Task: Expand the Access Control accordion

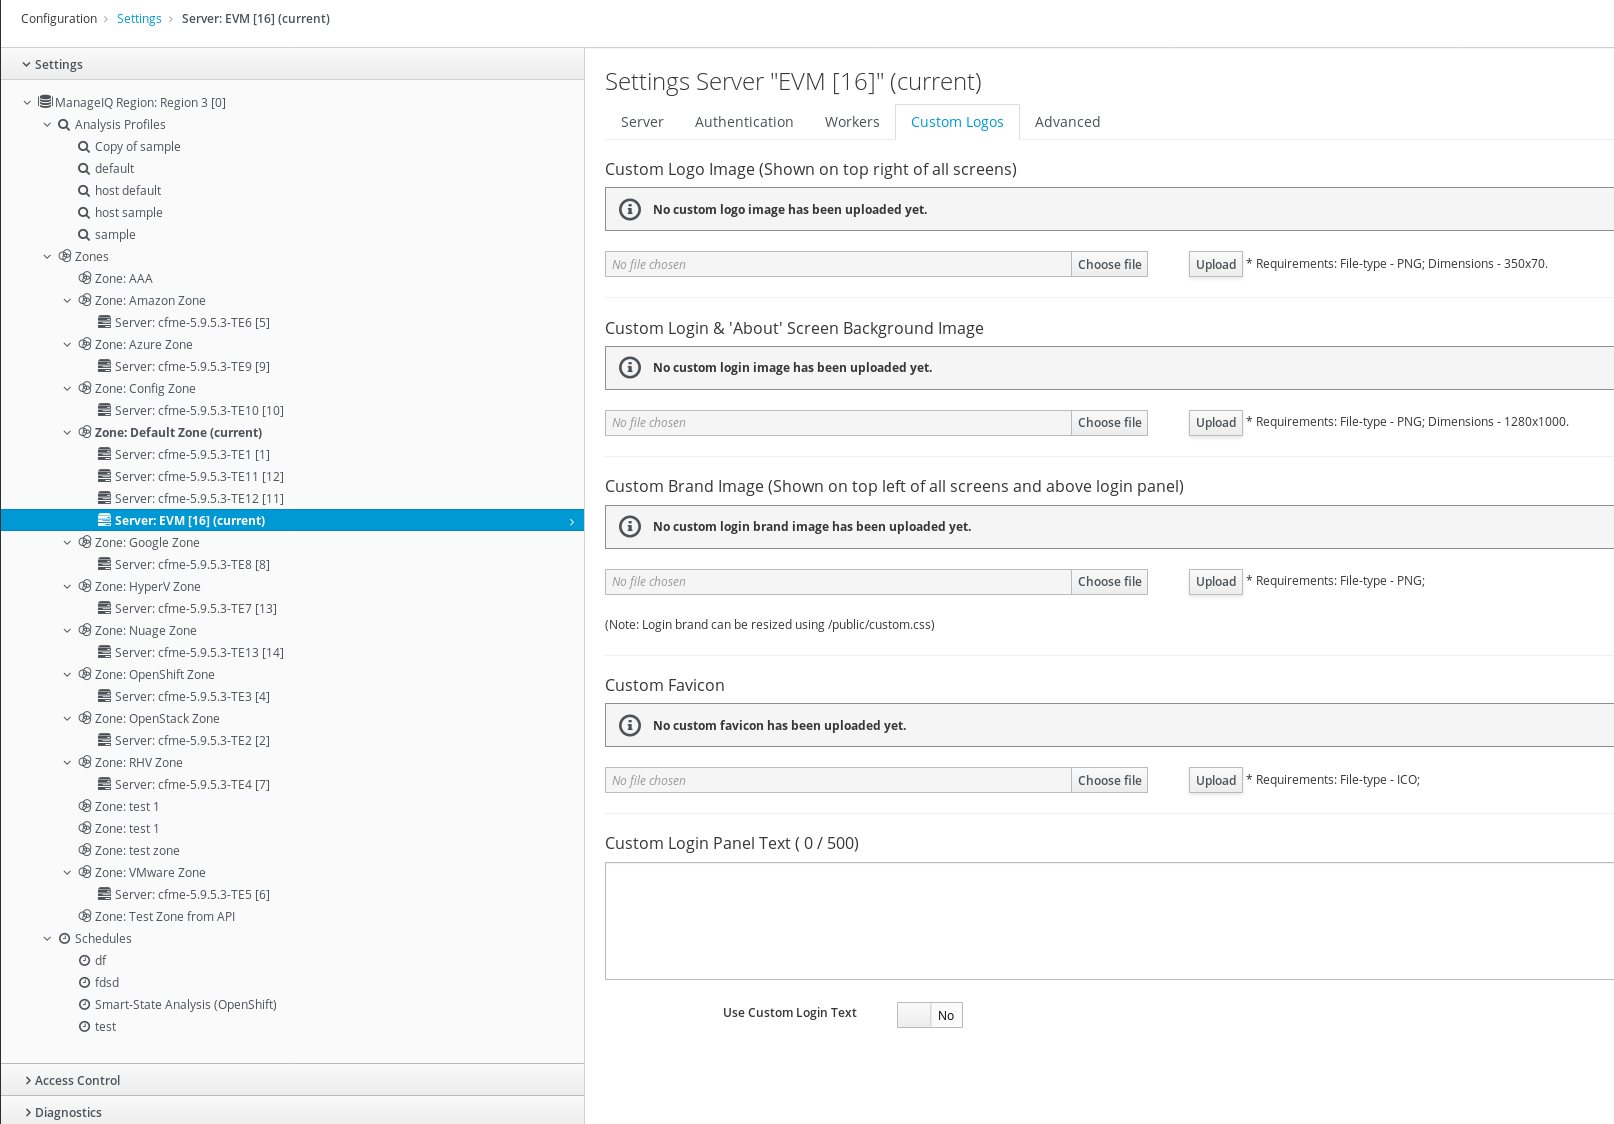Action: coord(292,1080)
